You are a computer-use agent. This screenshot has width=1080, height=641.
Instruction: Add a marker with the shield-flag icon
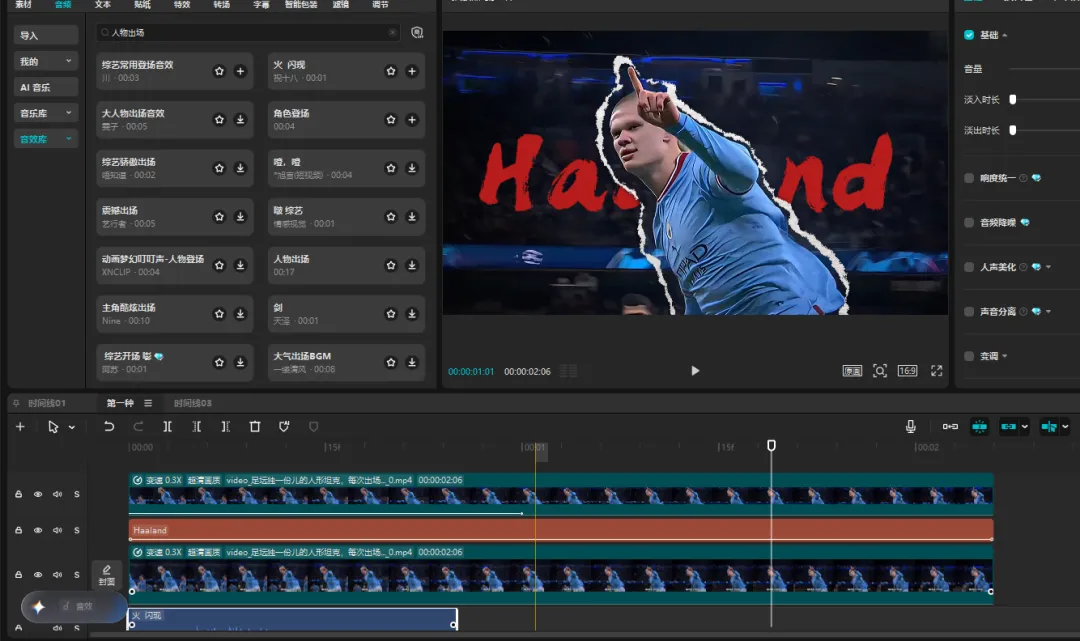[x=284, y=427]
